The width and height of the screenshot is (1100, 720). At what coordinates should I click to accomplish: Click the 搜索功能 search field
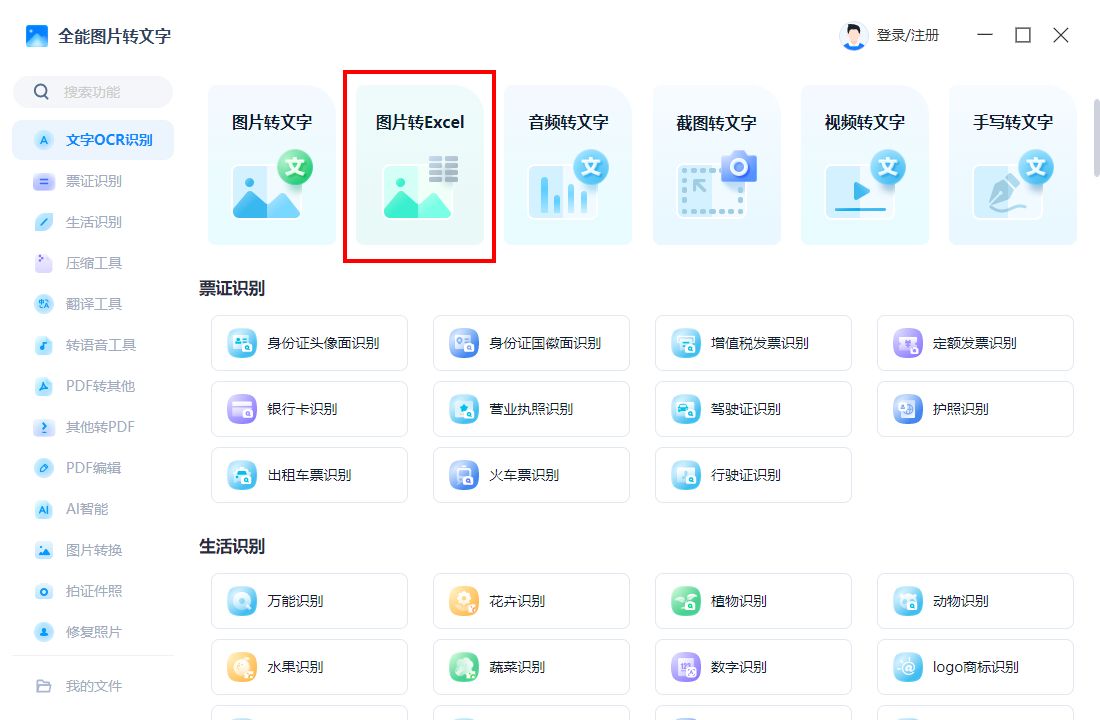tap(93, 92)
